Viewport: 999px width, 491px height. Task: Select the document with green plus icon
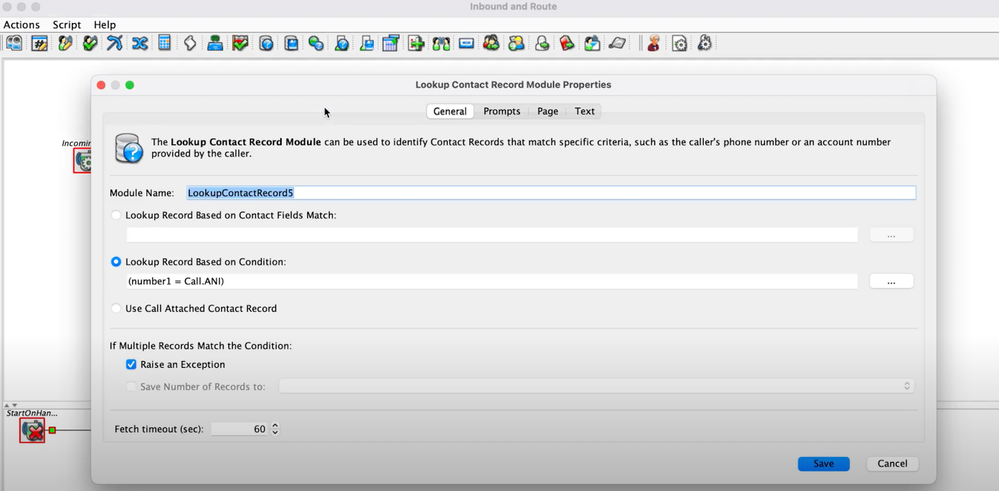(x=416, y=43)
